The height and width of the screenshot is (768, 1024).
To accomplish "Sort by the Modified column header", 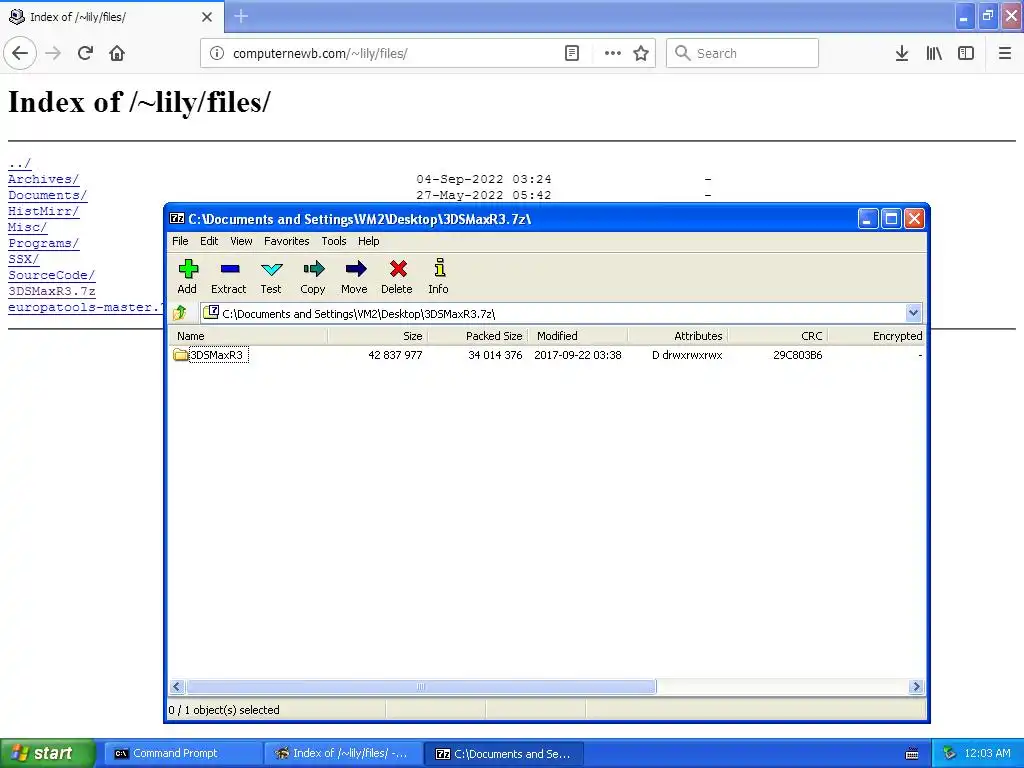I will click(x=577, y=336).
